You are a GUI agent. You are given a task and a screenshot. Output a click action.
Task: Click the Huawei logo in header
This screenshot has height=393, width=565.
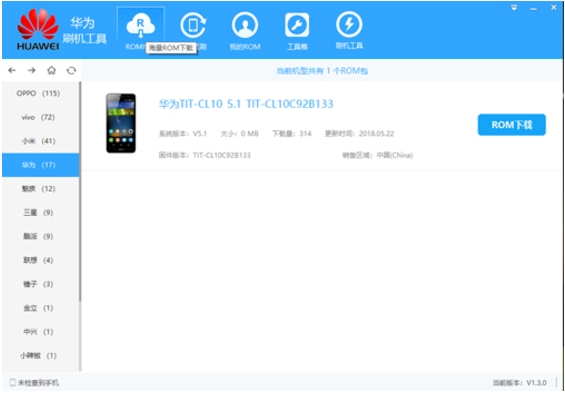38,29
